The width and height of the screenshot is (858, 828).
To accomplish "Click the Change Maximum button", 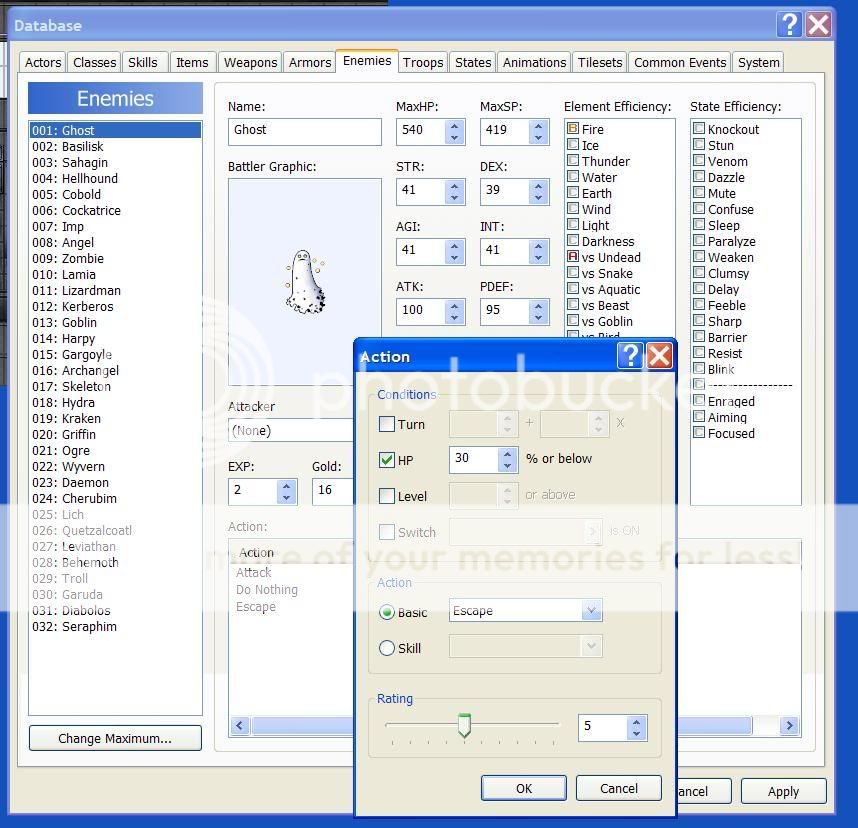I will point(115,739).
